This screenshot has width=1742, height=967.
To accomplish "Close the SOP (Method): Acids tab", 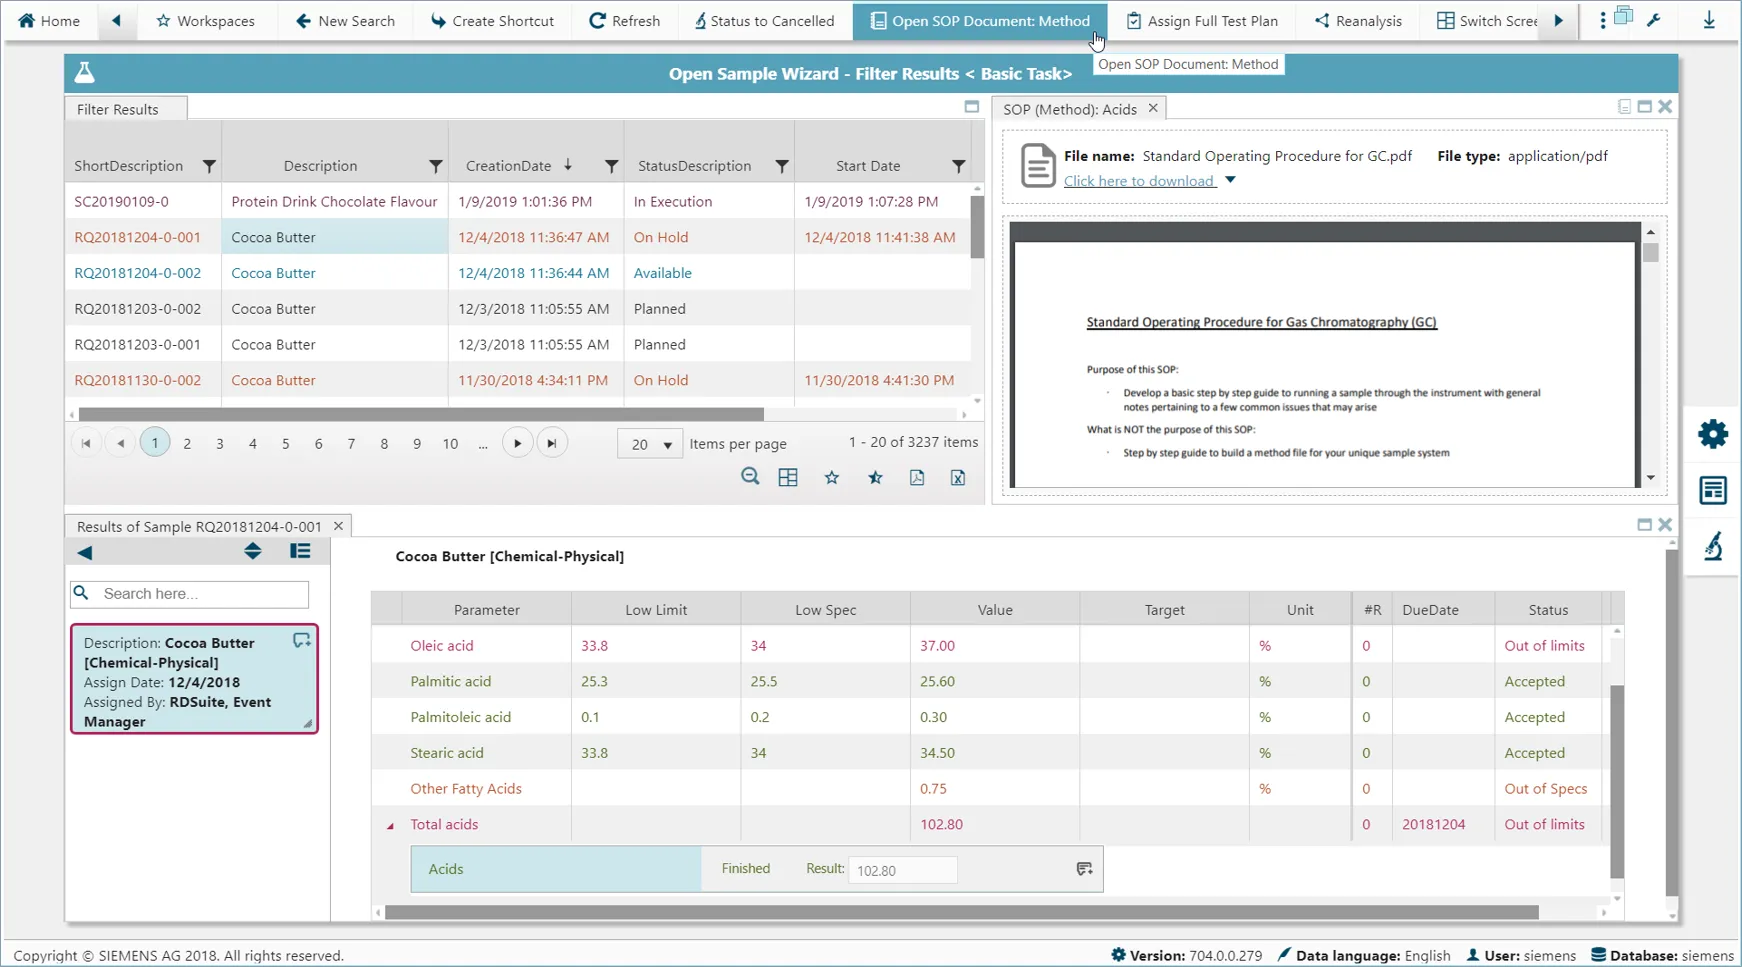I will pos(1152,108).
